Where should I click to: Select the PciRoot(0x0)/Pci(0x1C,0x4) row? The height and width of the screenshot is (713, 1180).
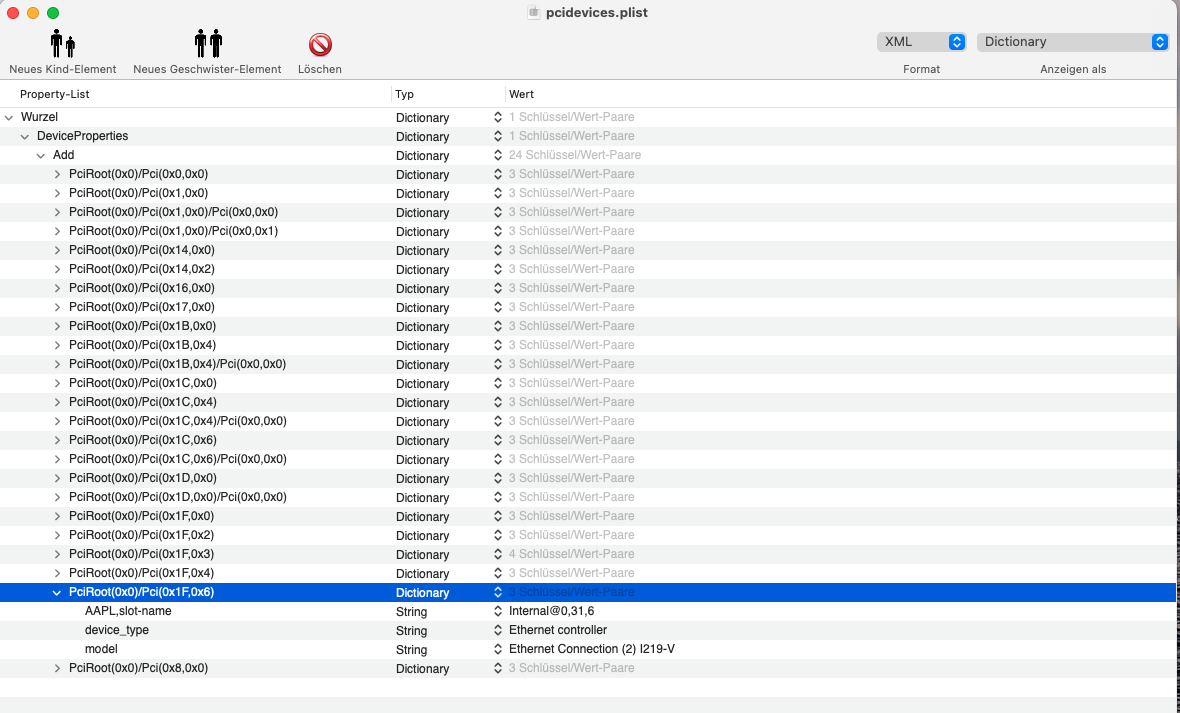click(588, 402)
